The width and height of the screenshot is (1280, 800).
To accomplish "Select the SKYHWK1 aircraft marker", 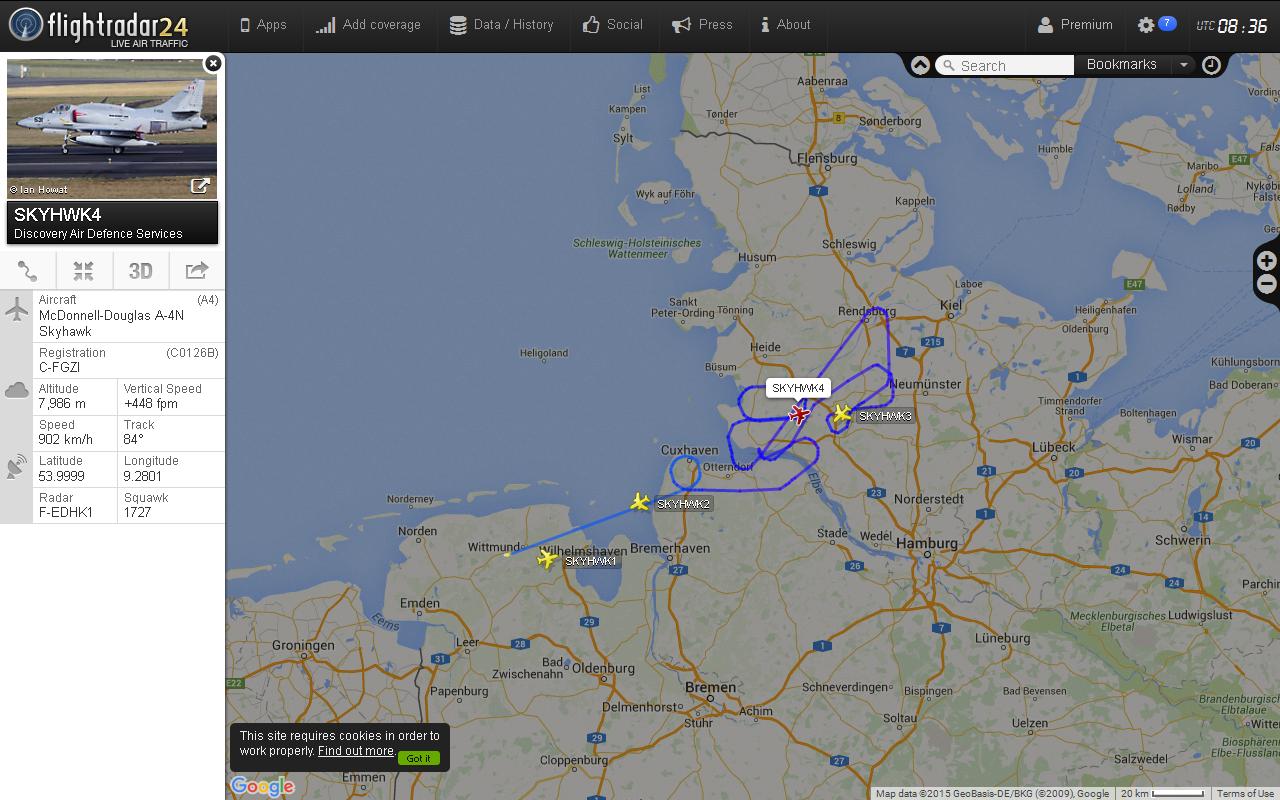I will (547, 559).
